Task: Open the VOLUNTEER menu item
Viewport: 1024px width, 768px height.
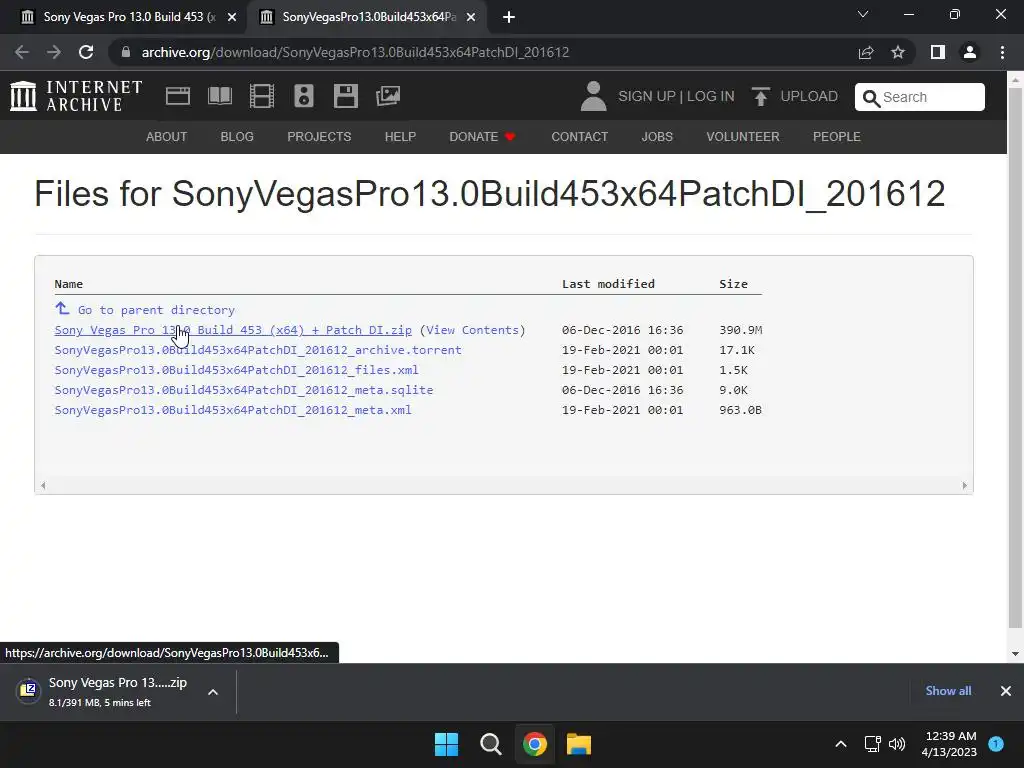Action: pos(743,136)
